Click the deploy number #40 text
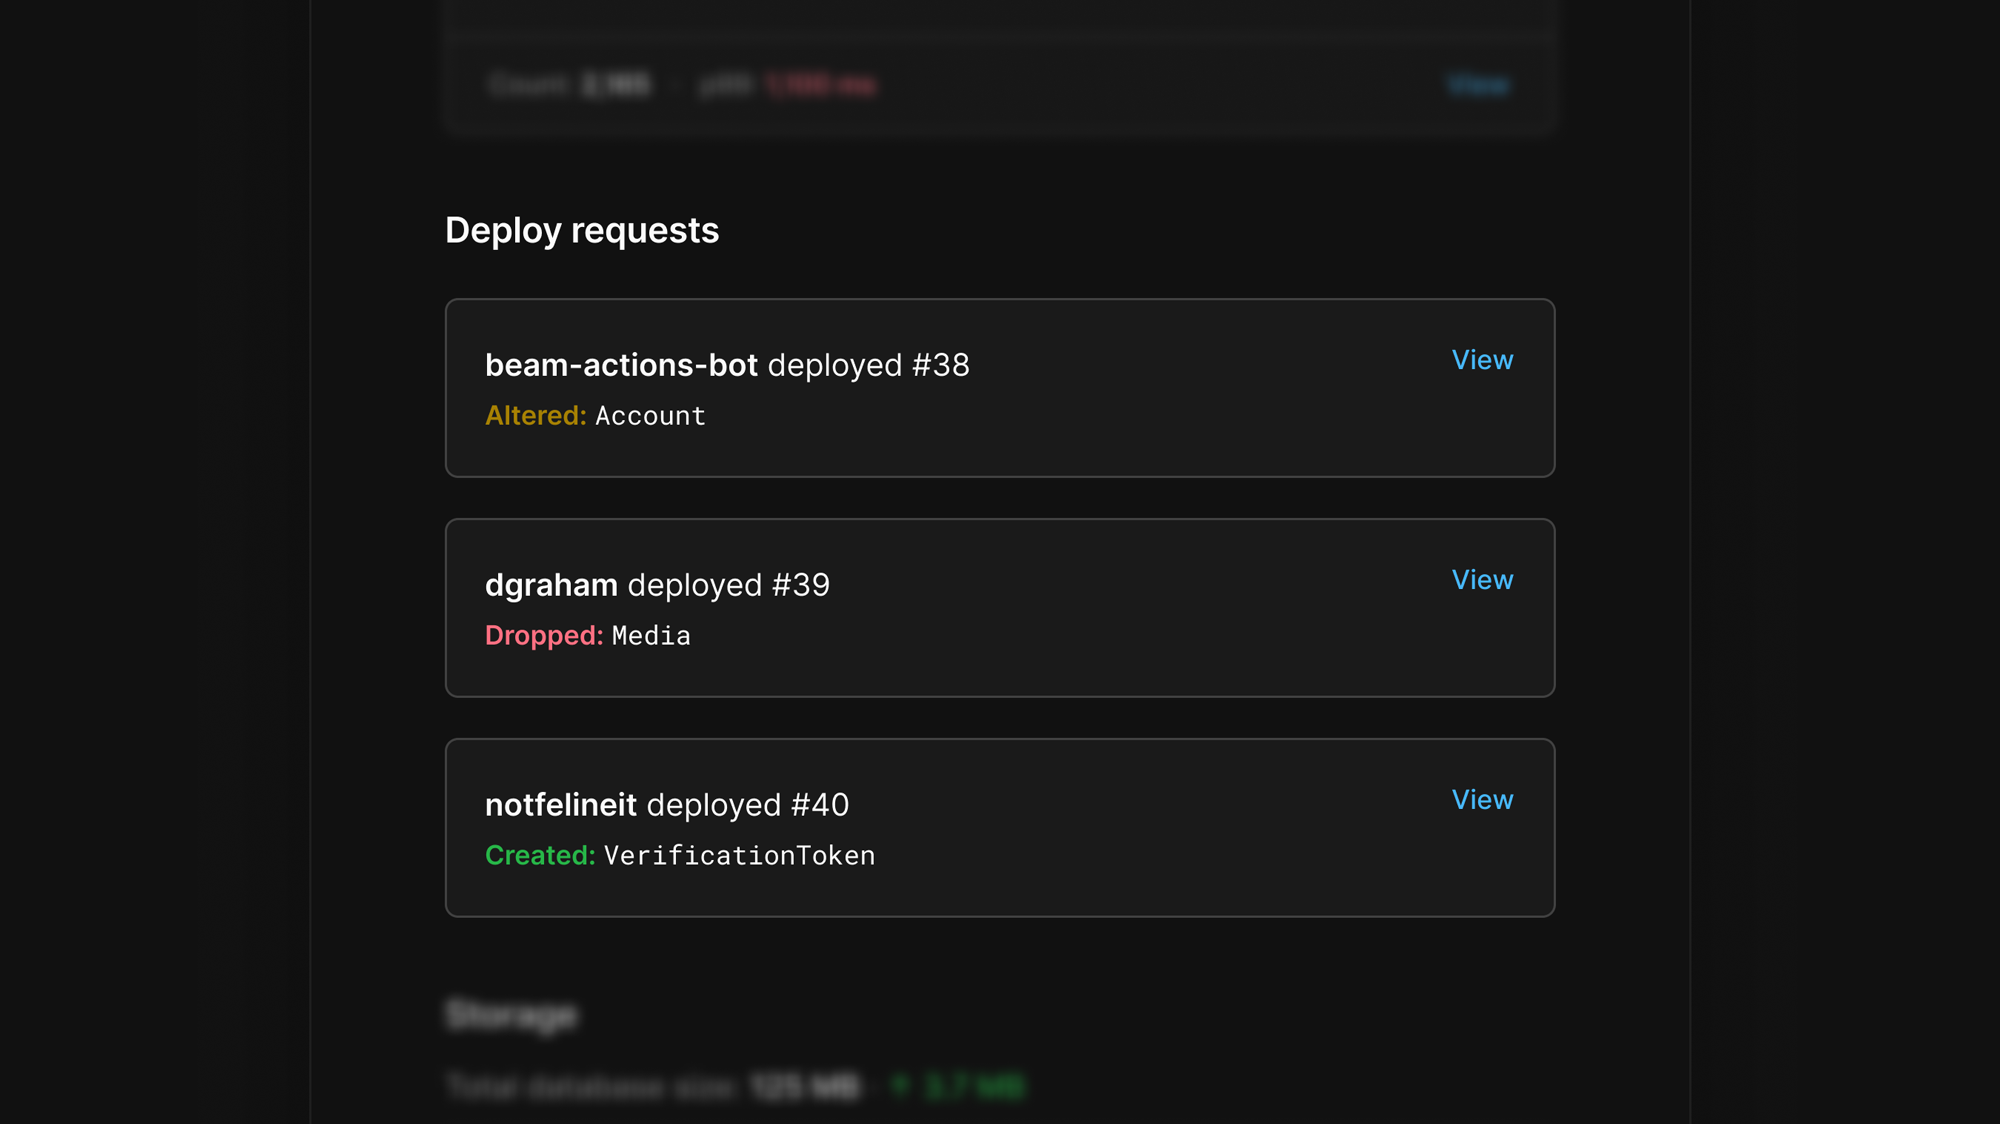 tap(814, 805)
